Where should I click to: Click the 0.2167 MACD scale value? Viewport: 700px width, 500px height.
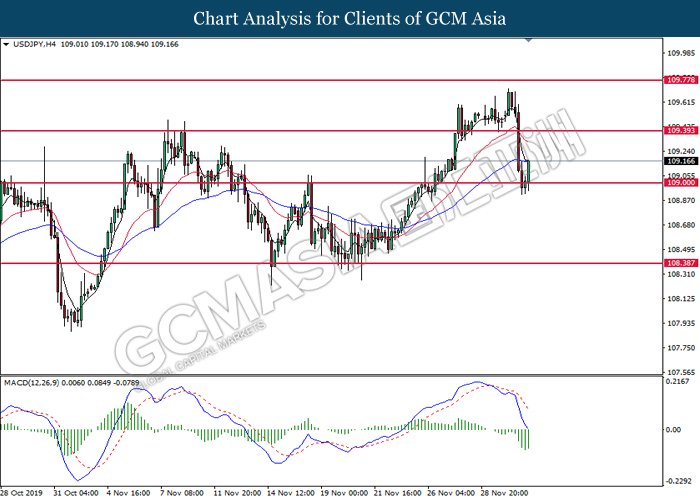pos(677,382)
